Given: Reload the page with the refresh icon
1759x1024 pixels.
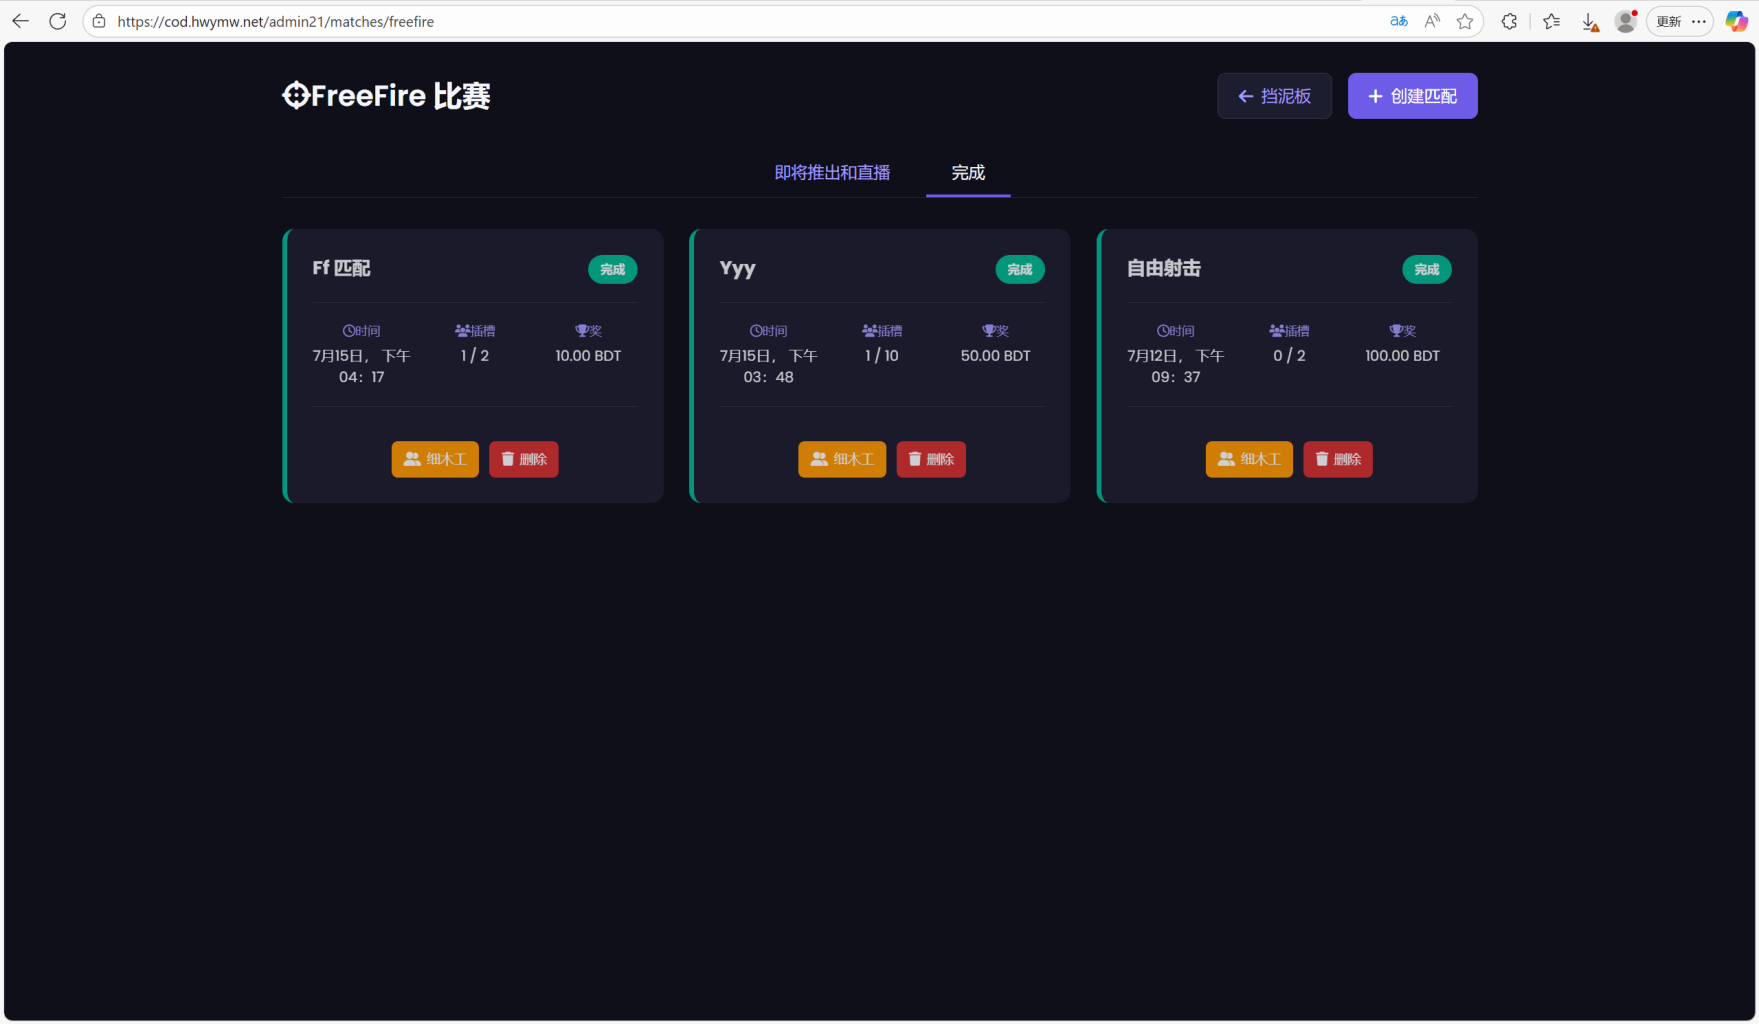Looking at the screenshot, I should tap(58, 21).
